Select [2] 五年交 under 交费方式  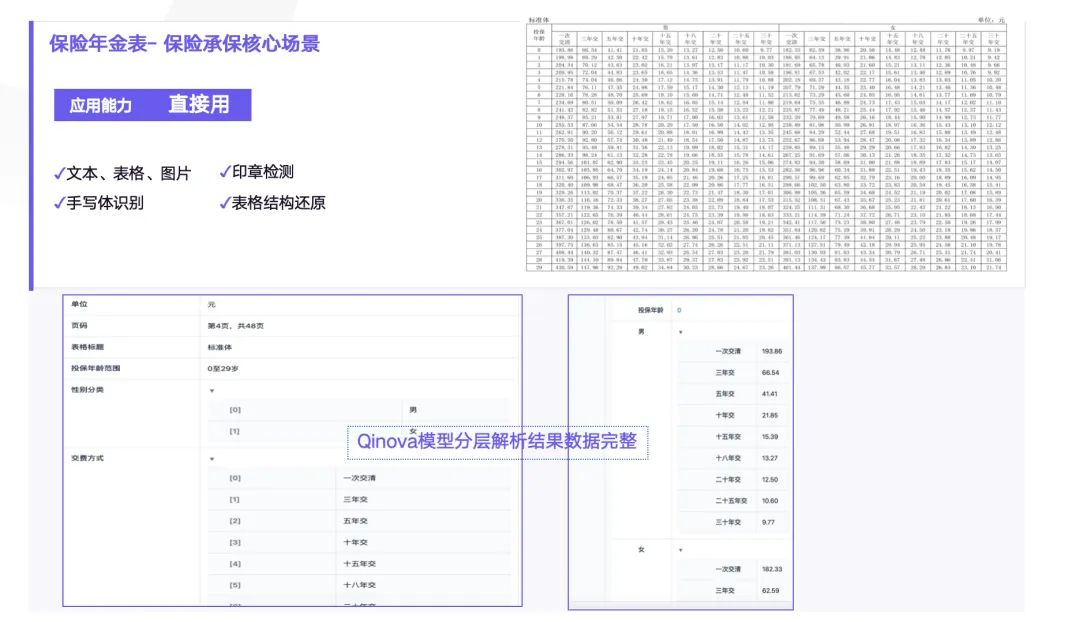[360, 521]
